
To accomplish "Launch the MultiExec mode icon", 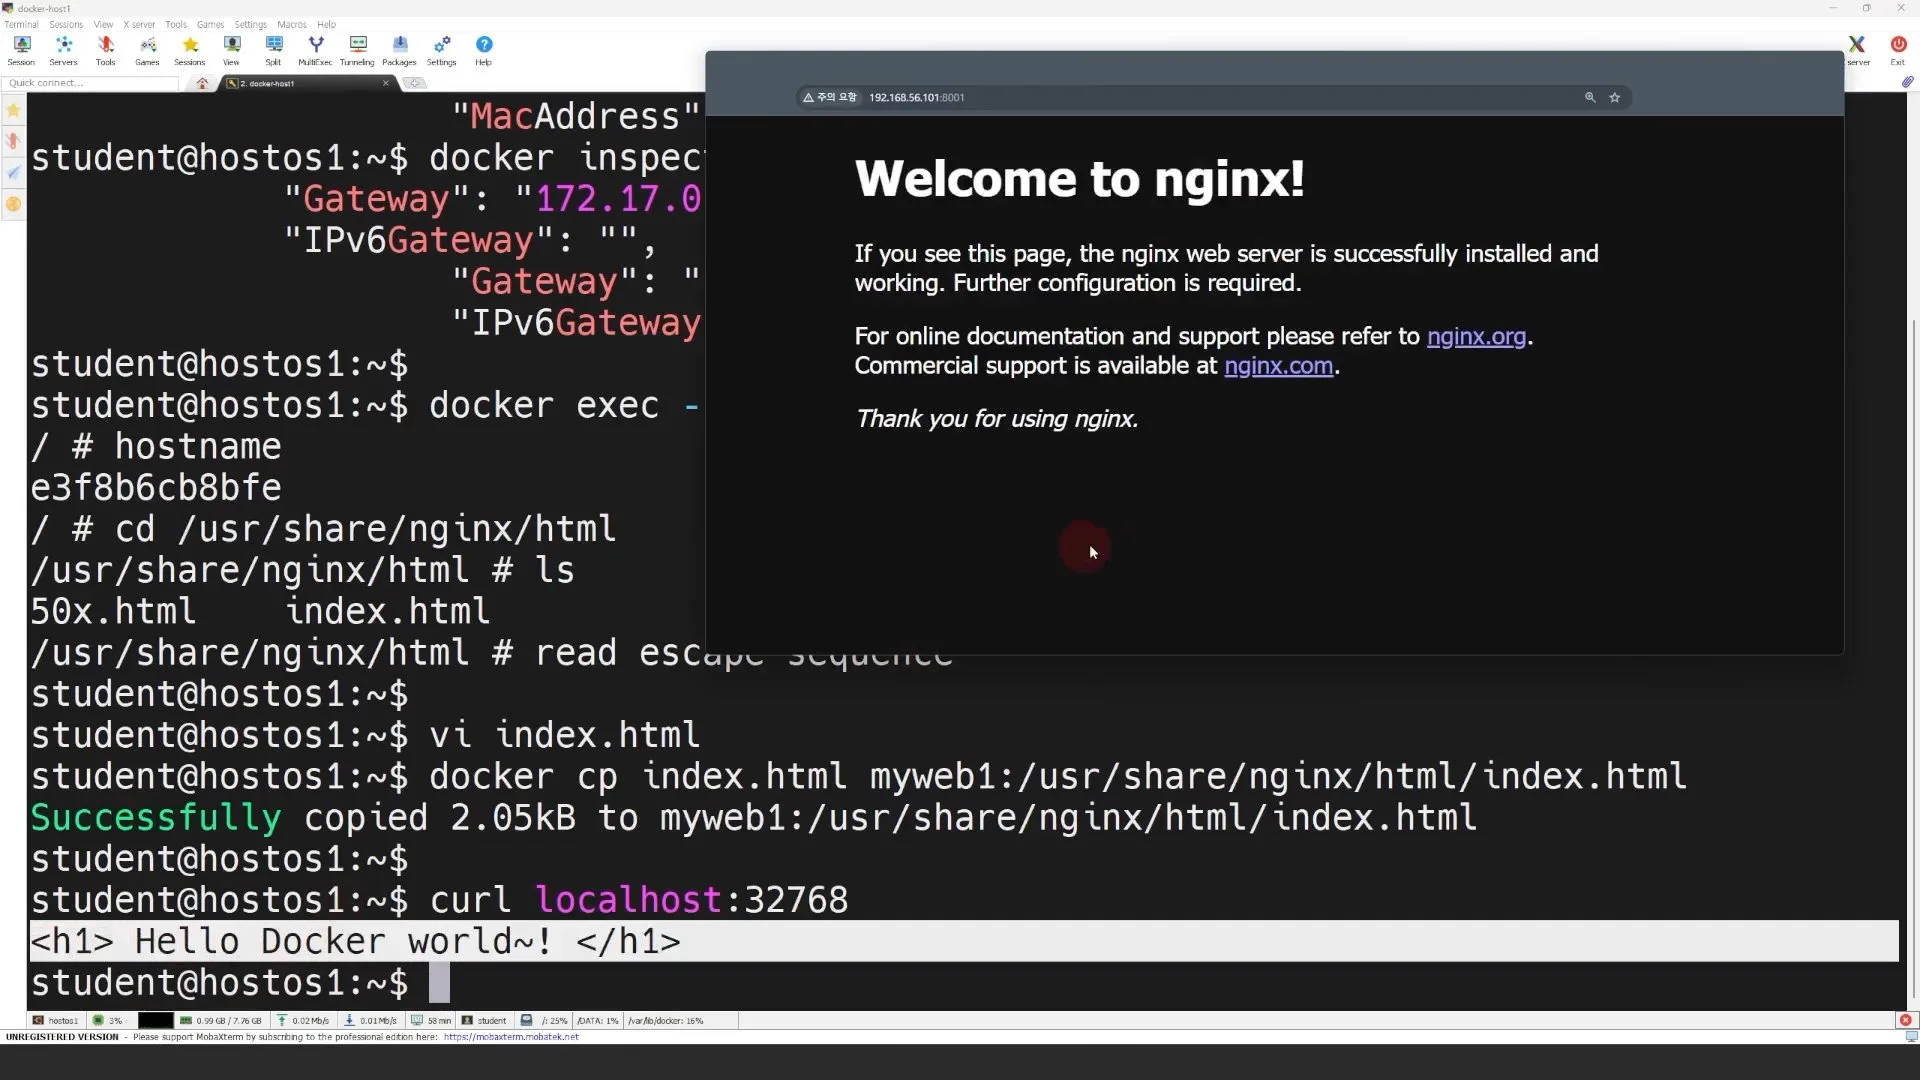I will point(315,50).
